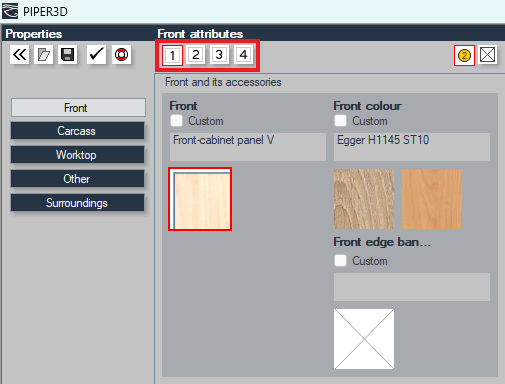Enable Custom checkbox under Front edge banding
Image resolution: width=505 pixels, height=384 pixels.
(x=340, y=261)
